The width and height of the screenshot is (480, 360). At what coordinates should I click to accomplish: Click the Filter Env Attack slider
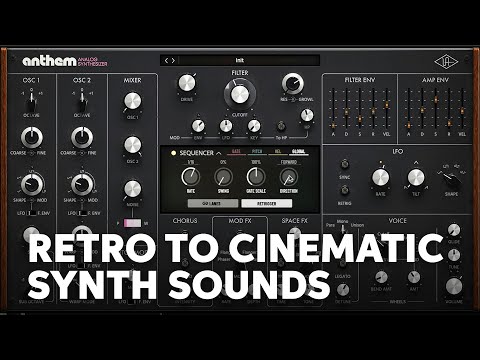[x=333, y=125]
